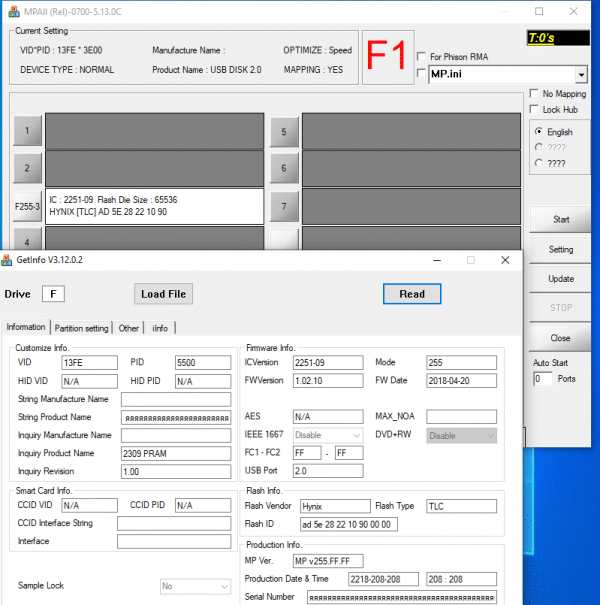
Task: Click the ICVersion field 2251-09
Action: pos(328,363)
